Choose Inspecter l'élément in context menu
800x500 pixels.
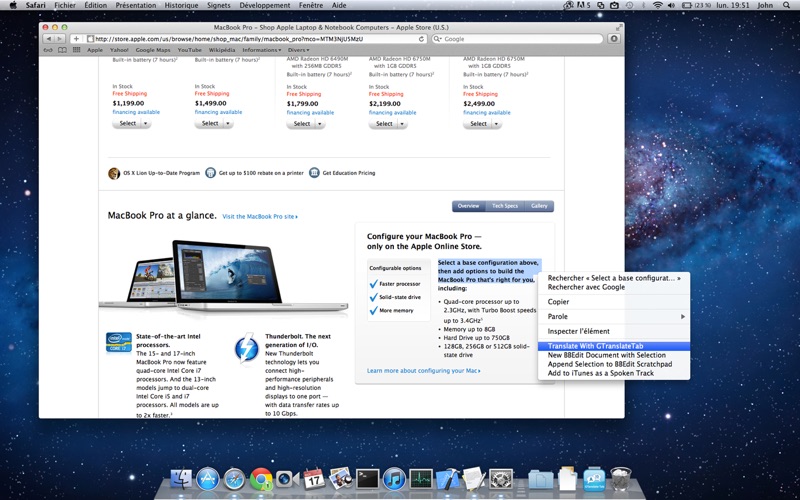tap(614, 332)
